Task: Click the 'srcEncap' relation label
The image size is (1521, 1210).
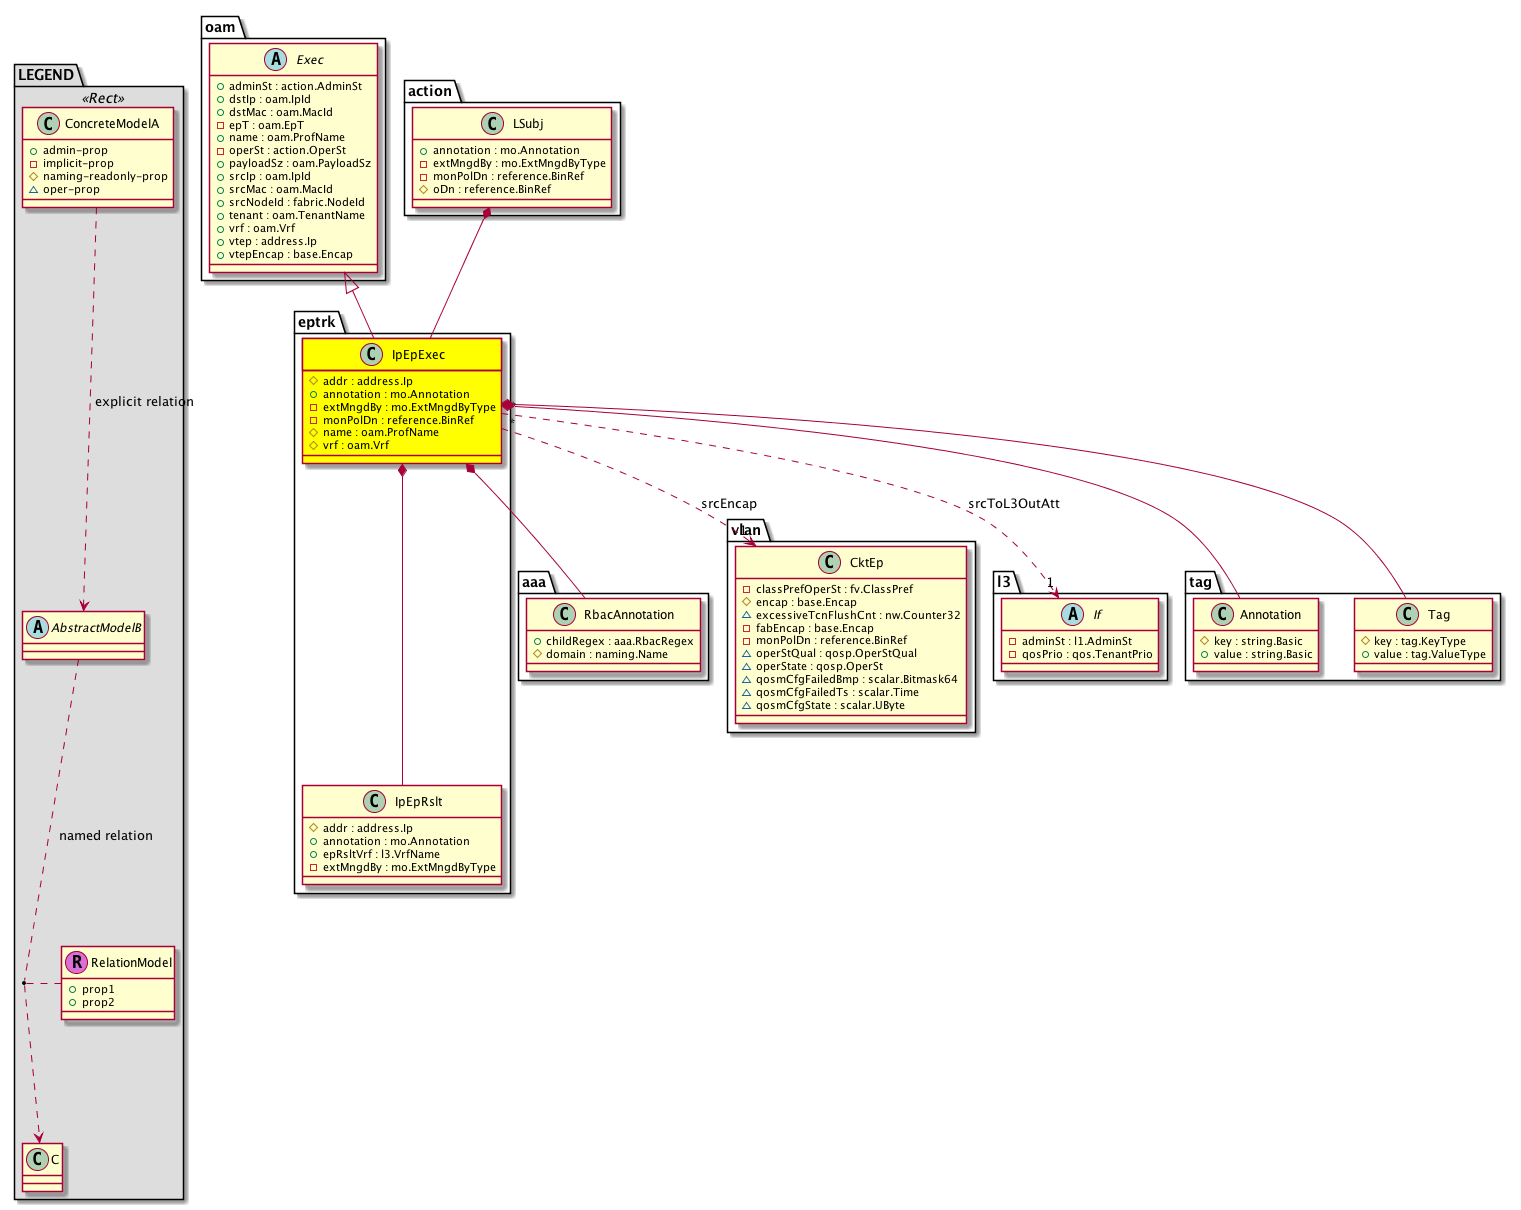Action: [x=728, y=503]
